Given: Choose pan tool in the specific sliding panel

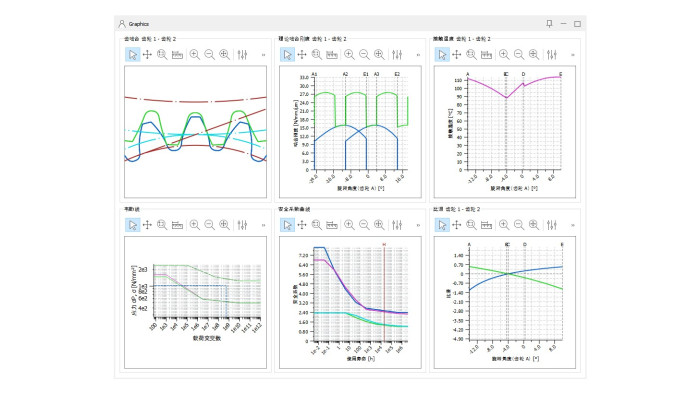Looking at the screenshot, I should tap(457, 225).
